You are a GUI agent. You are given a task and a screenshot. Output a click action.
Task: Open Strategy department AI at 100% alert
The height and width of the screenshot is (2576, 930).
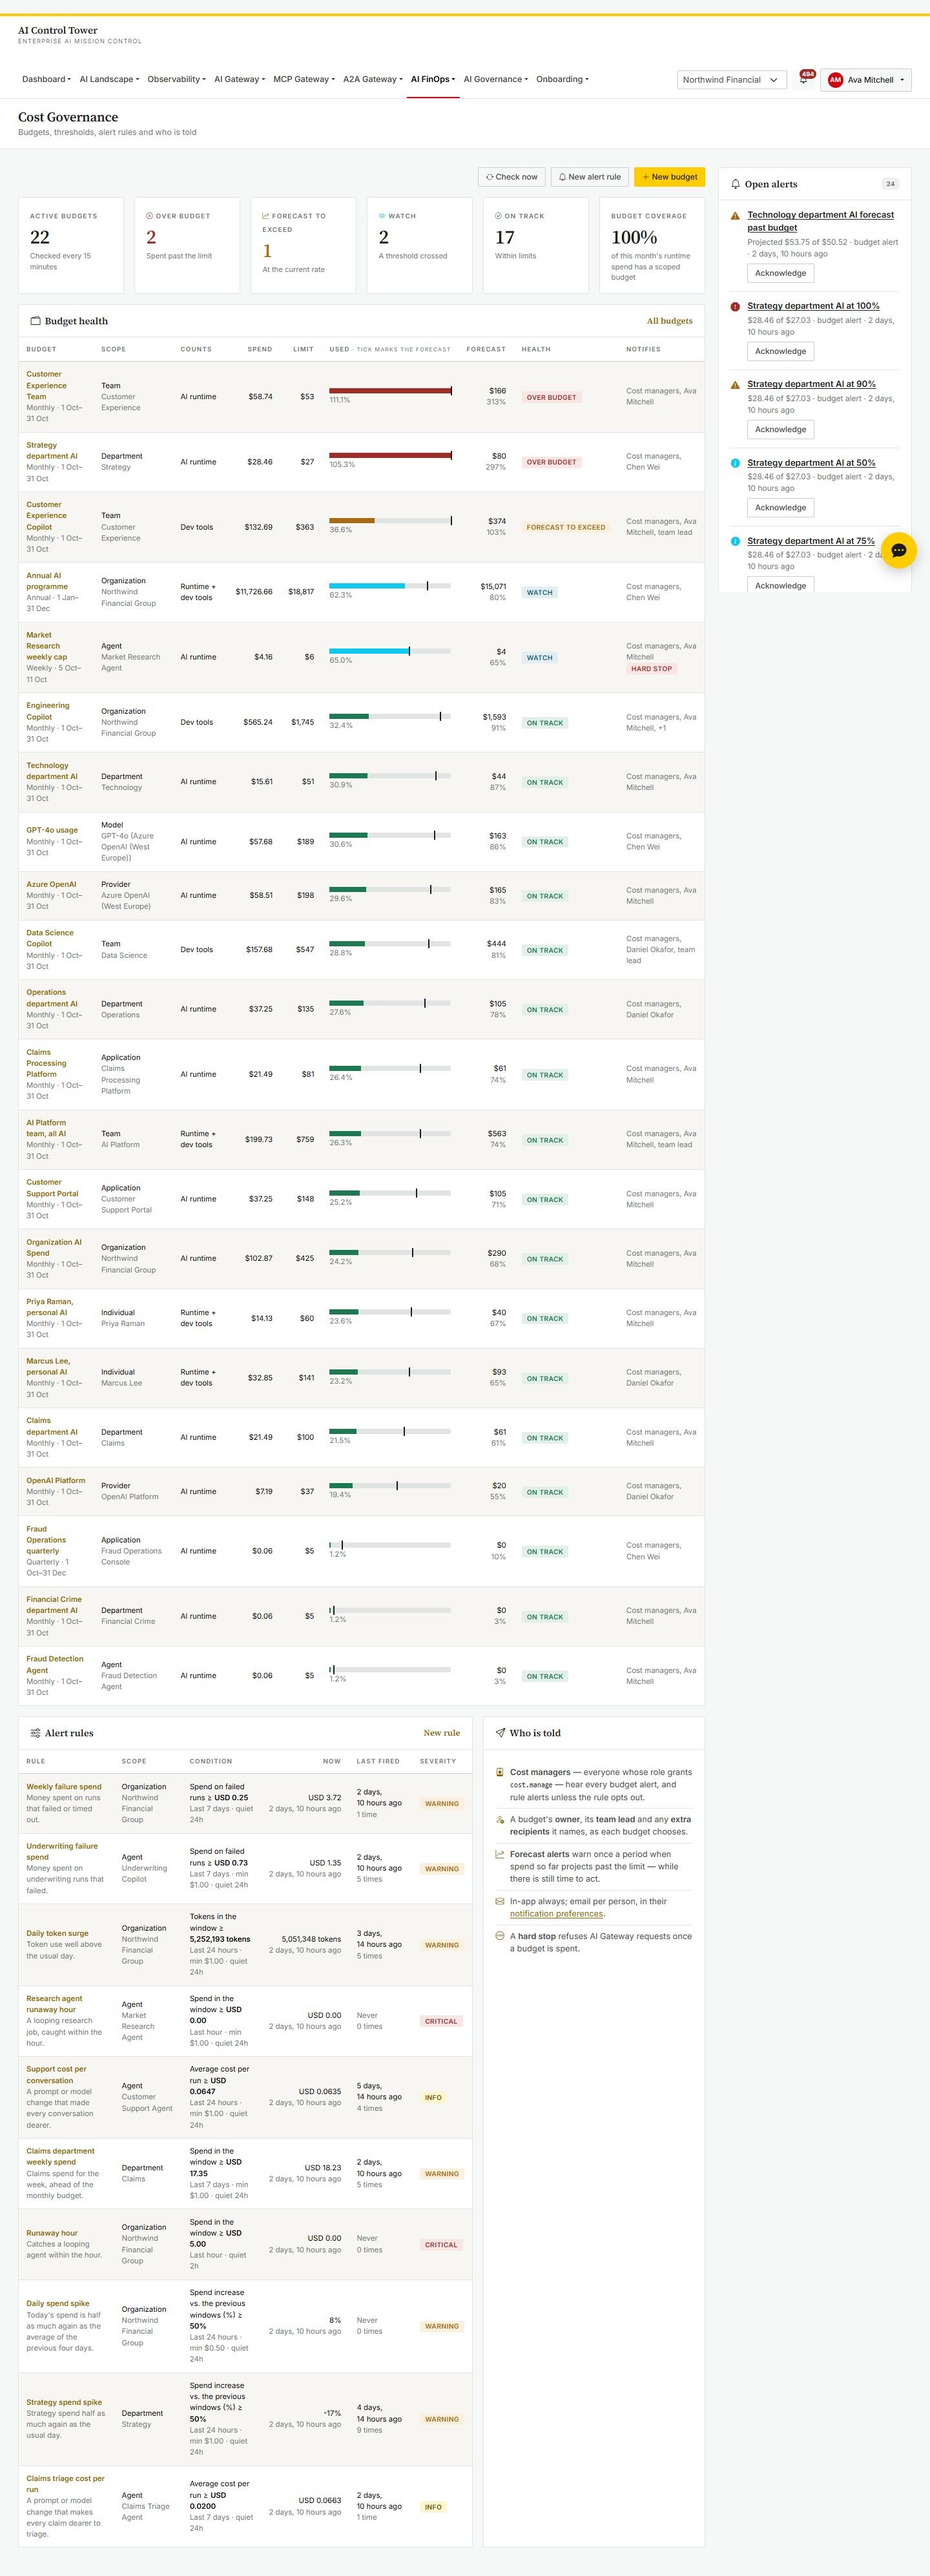click(813, 306)
